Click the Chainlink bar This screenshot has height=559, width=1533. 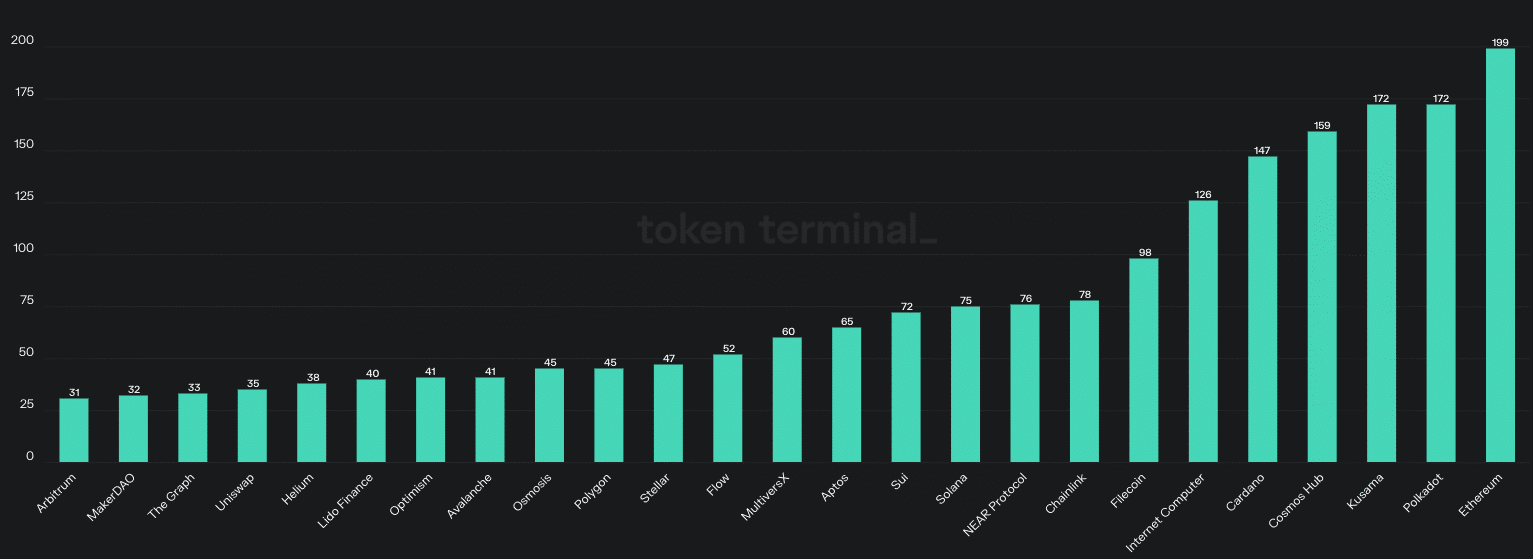click(1084, 381)
